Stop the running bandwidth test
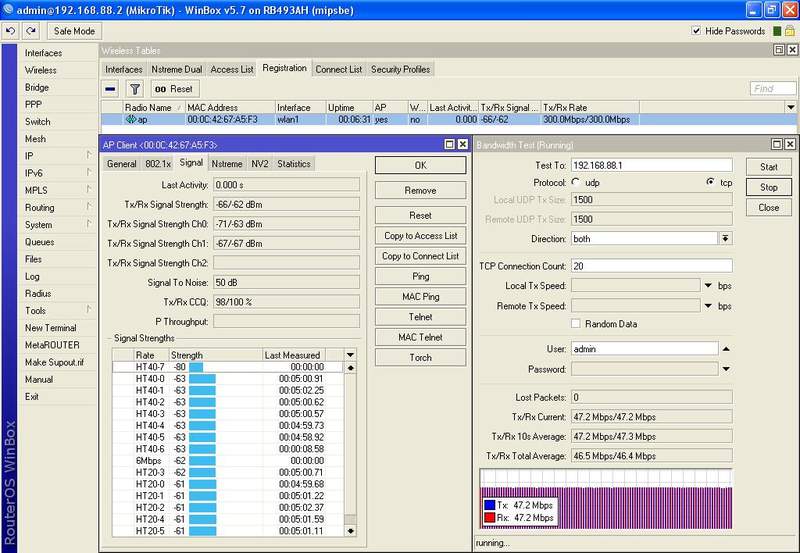The width and height of the screenshot is (800, 553). [768, 187]
